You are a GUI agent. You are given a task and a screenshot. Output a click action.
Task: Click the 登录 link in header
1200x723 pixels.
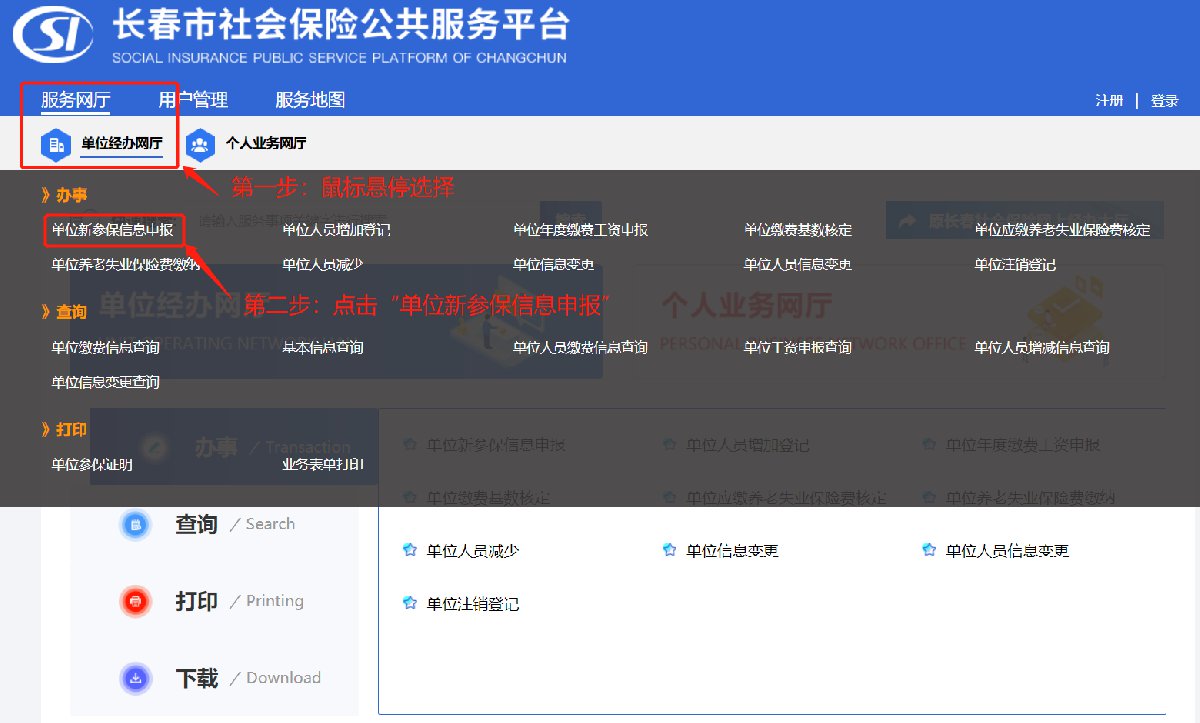coord(1164,101)
